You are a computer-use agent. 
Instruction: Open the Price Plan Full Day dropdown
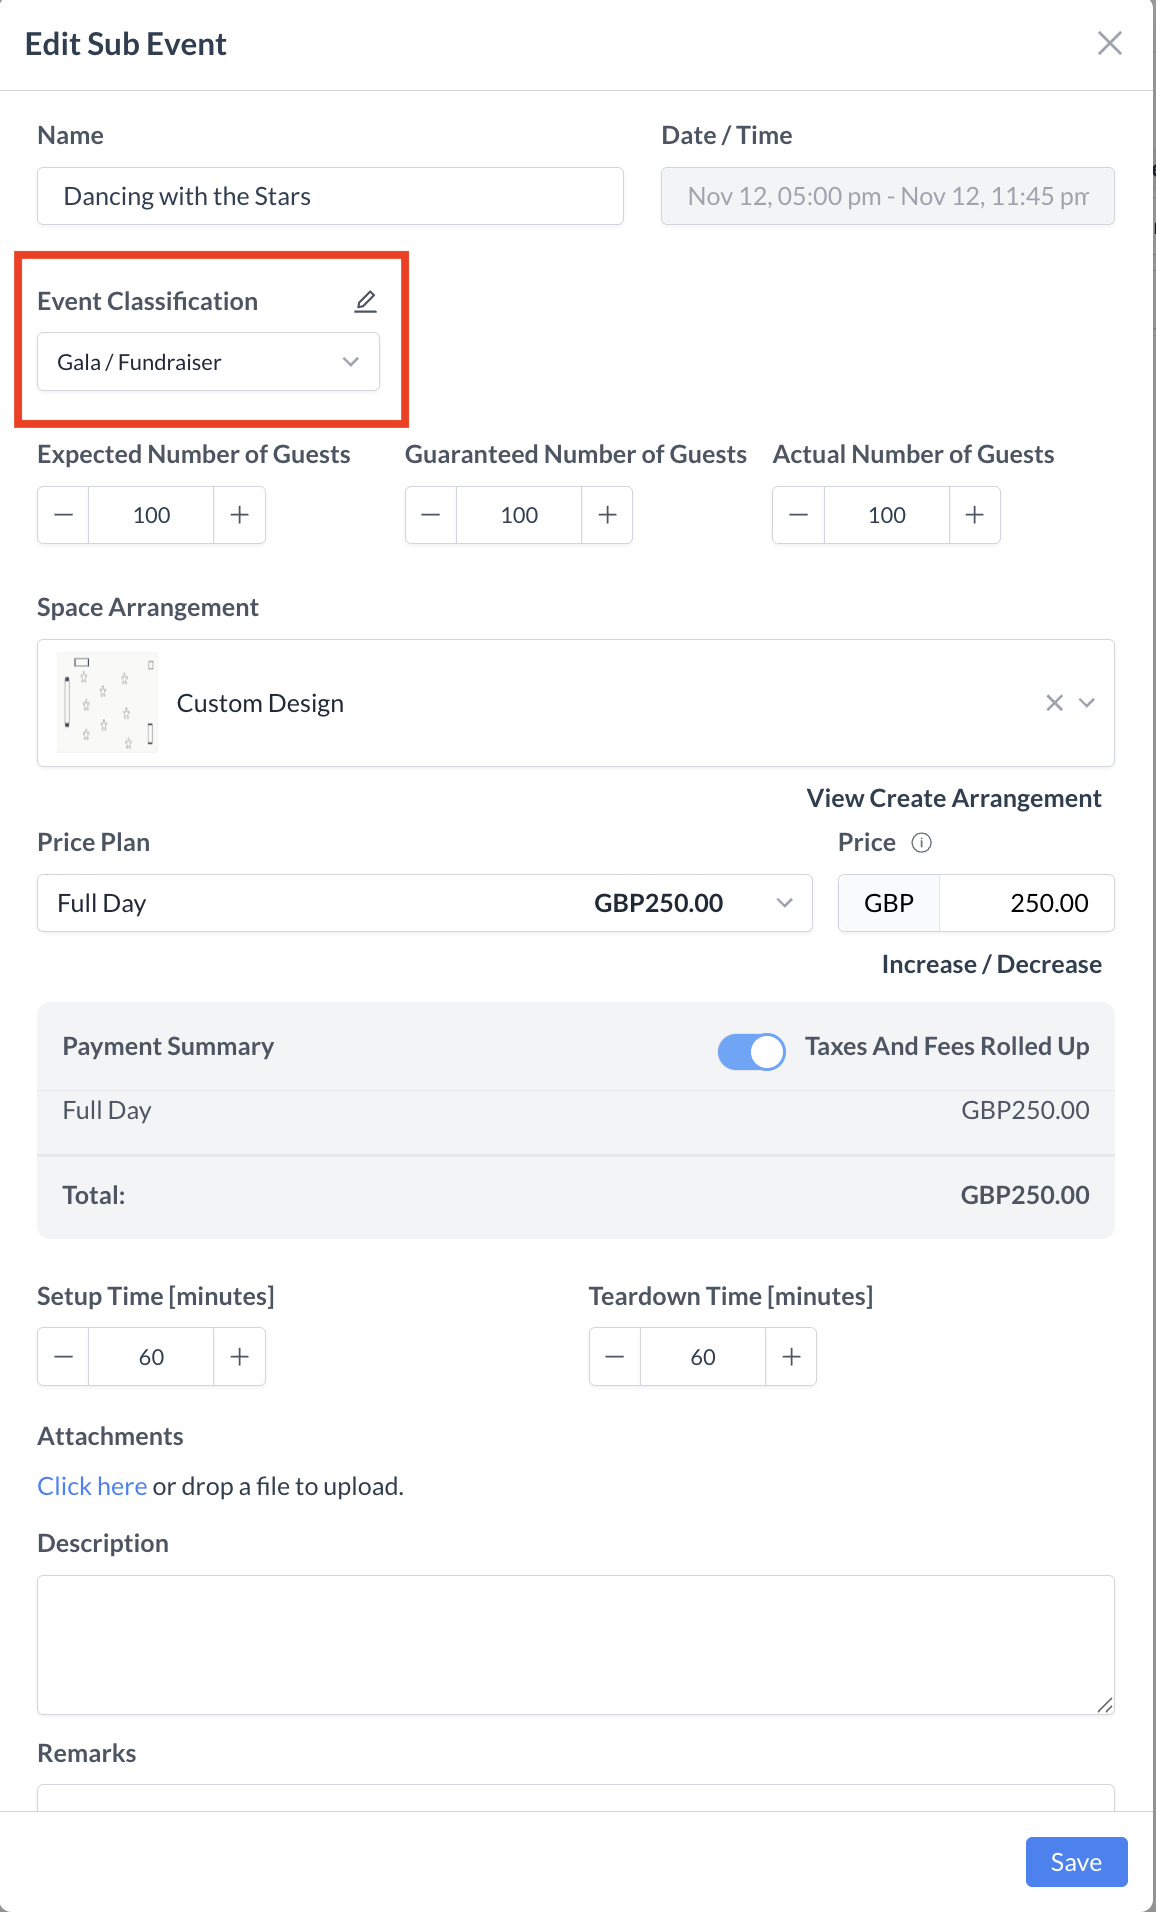click(424, 903)
